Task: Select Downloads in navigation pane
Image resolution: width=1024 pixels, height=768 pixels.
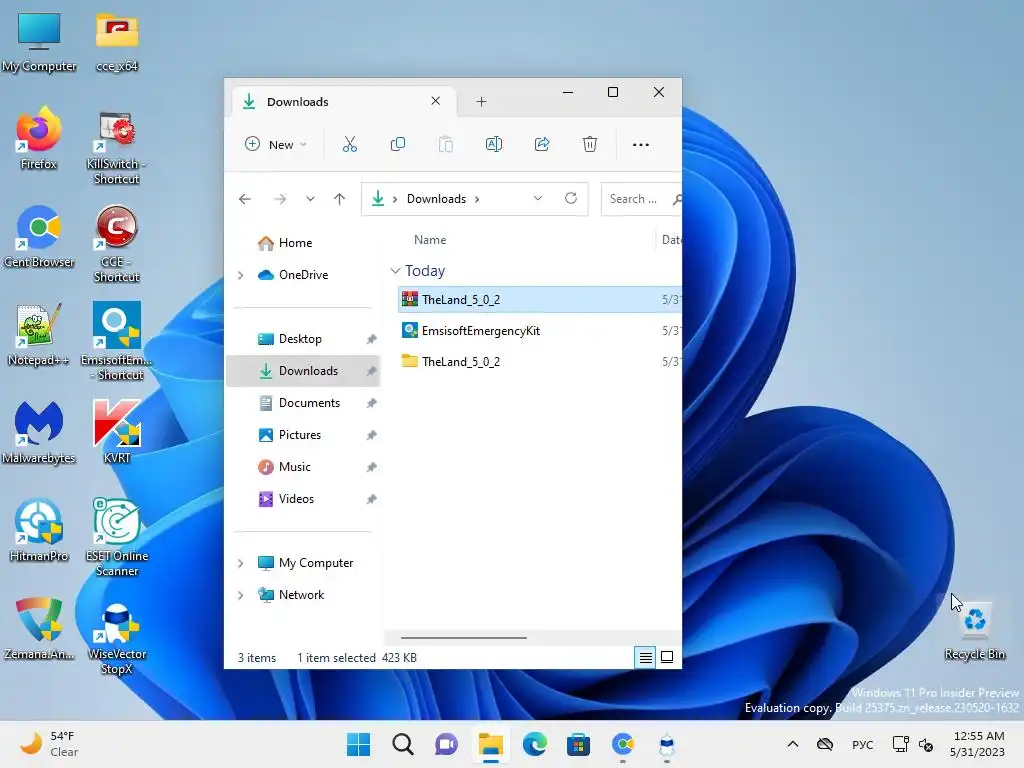Action: point(303,371)
